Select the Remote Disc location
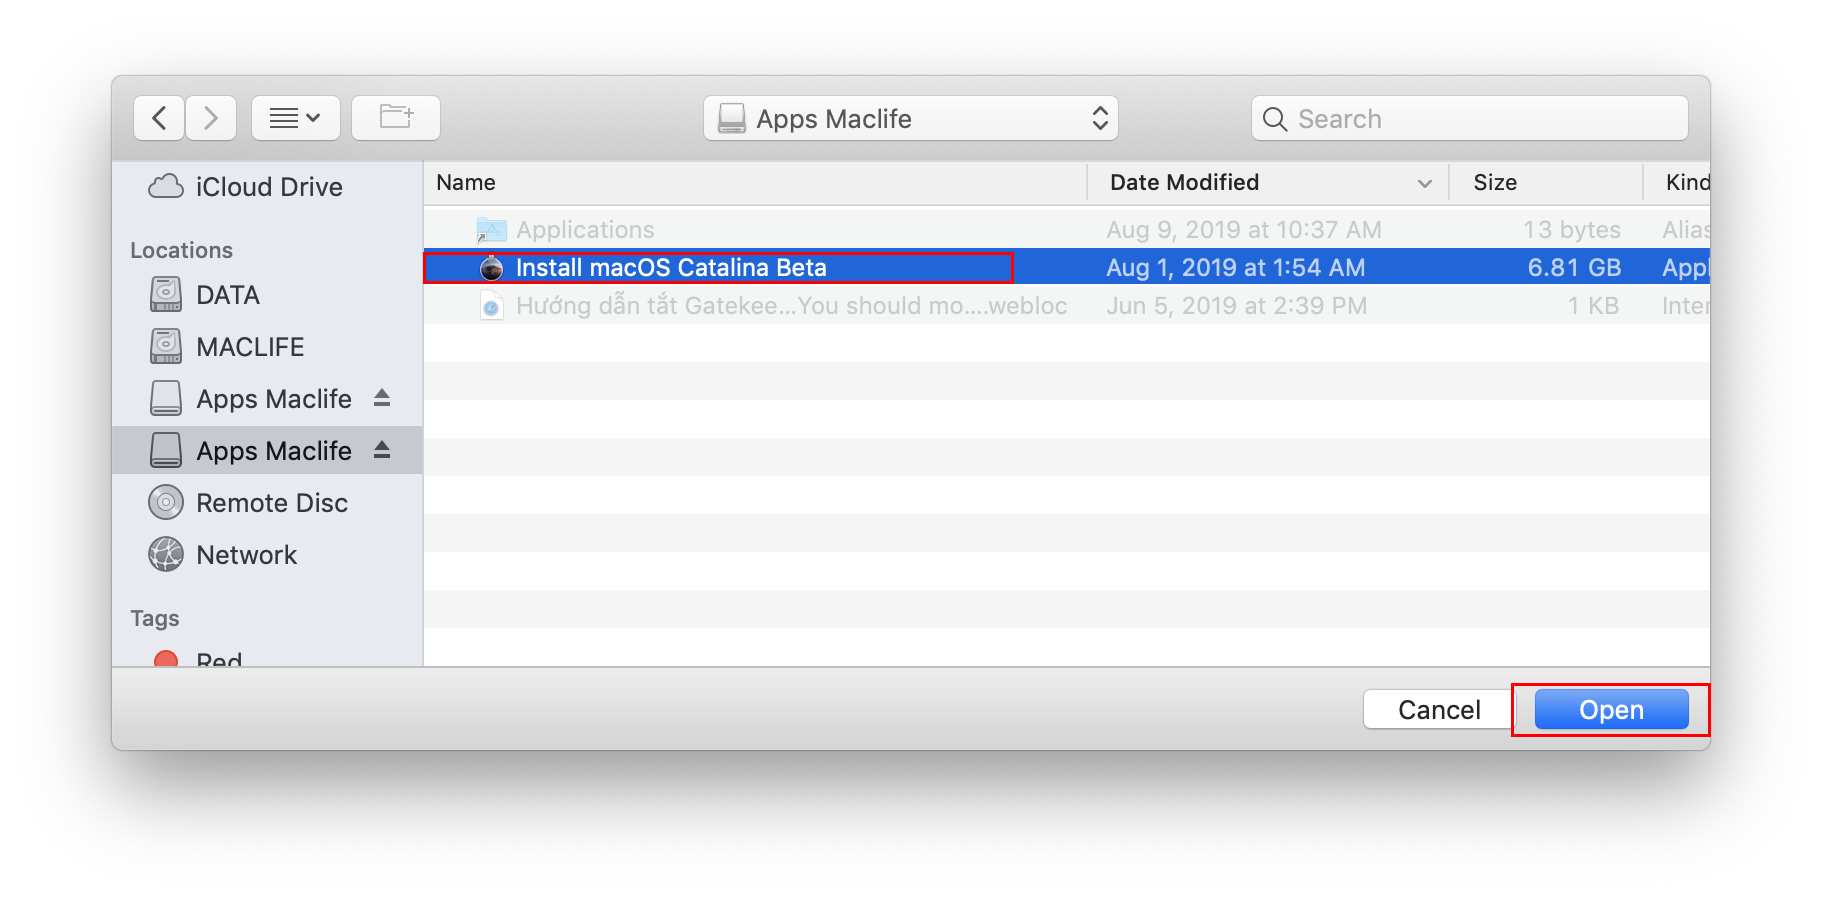Screen dimensions: 1822x898 pyautogui.click(x=271, y=503)
